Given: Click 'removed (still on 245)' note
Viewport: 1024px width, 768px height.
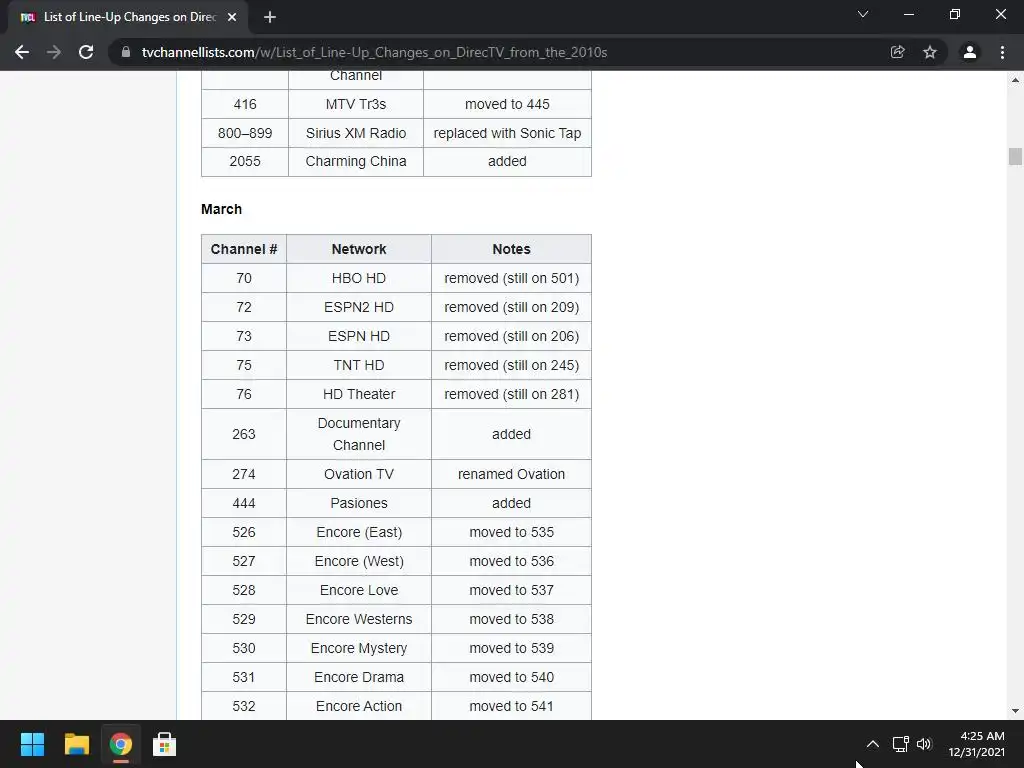Looking at the screenshot, I should click(x=511, y=365).
